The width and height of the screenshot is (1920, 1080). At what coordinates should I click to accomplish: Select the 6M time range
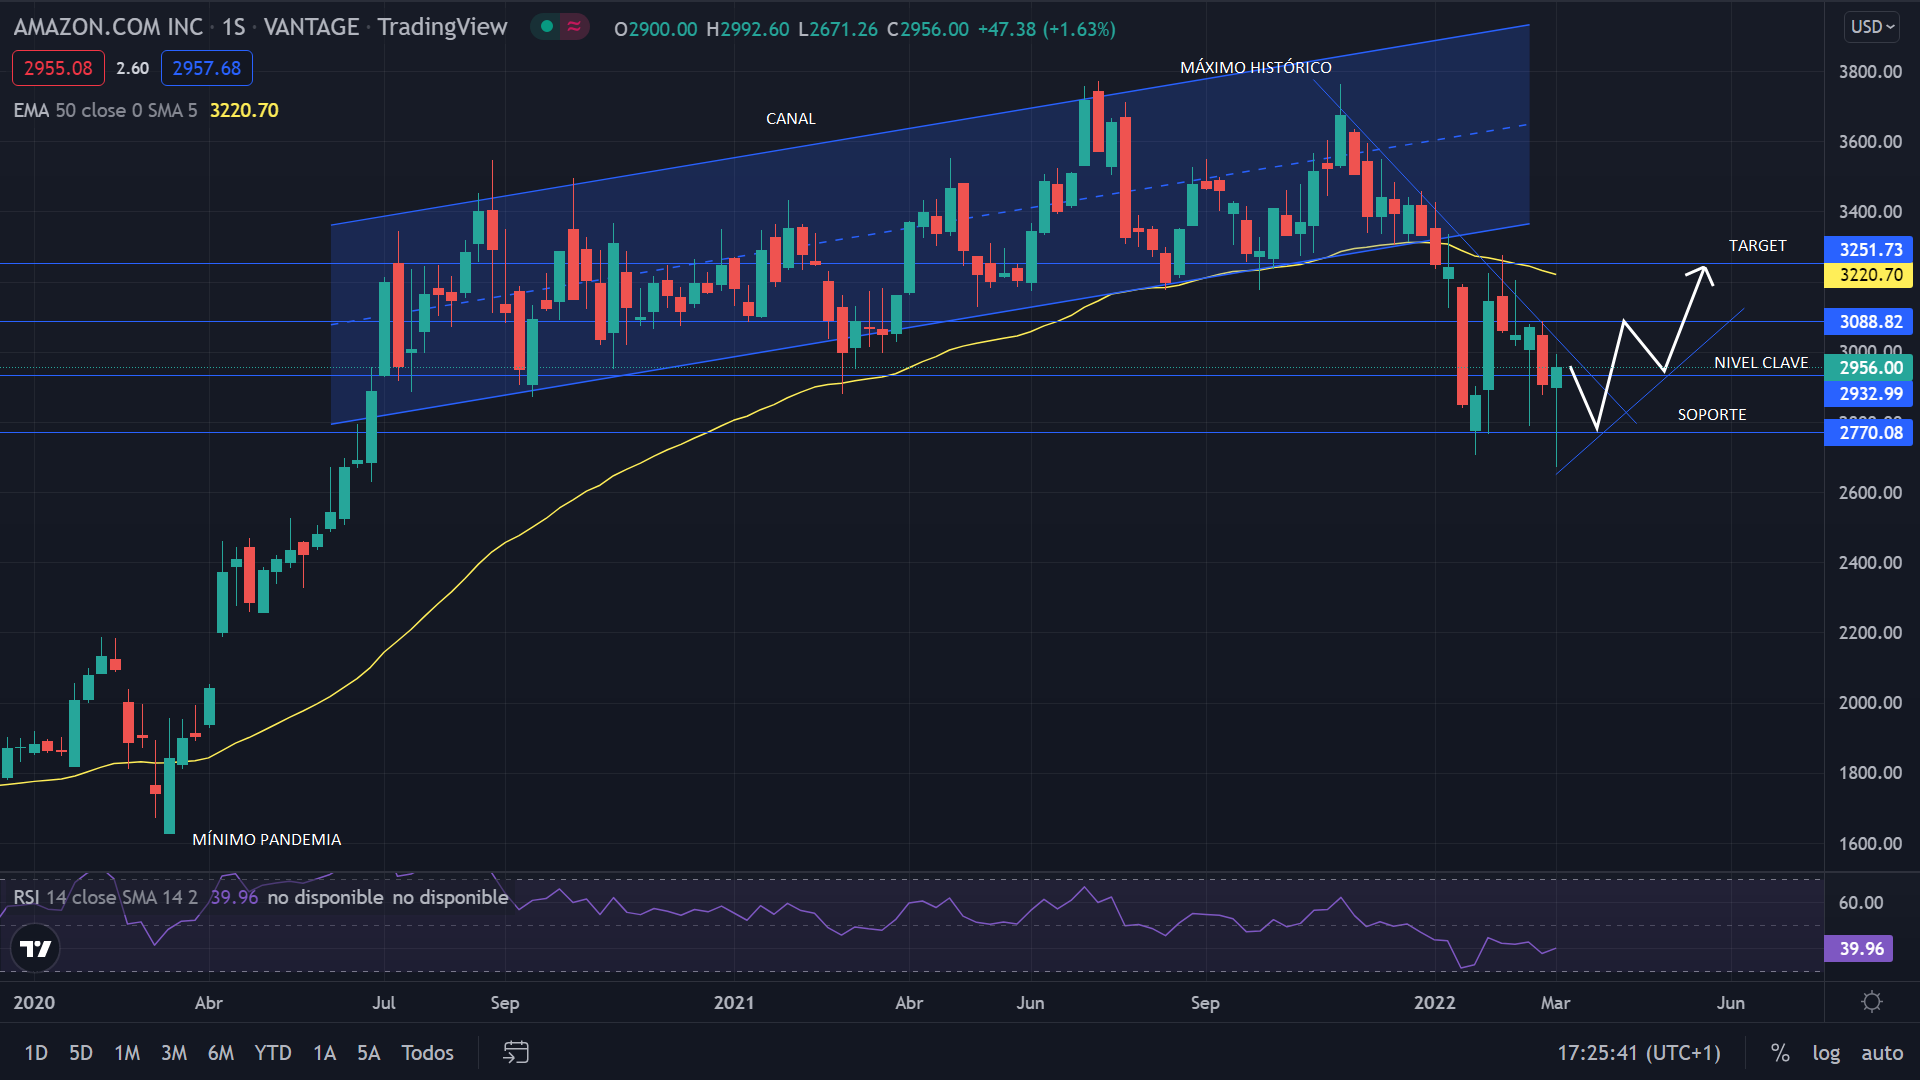pyautogui.click(x=221, y=1052)
